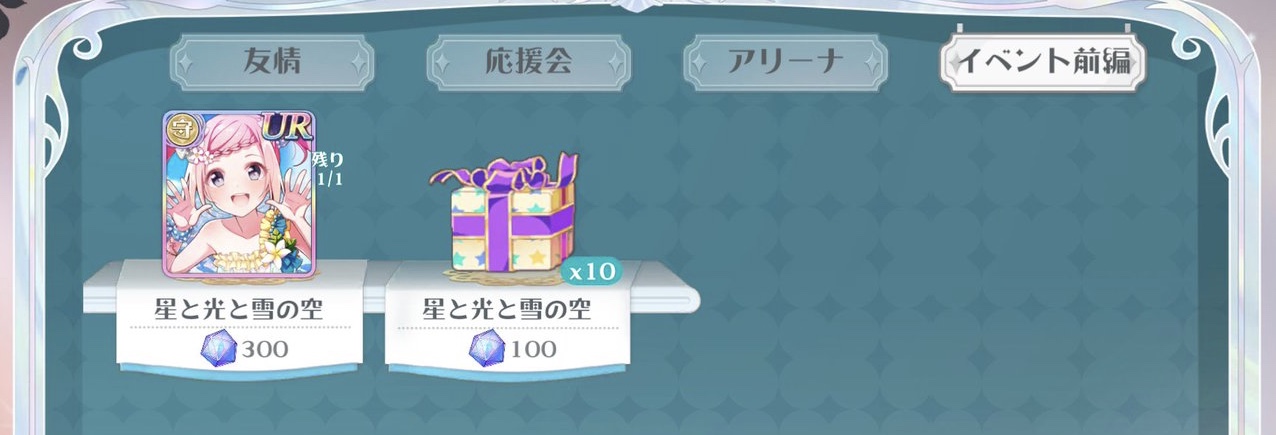Image resolution: width=1276 pixels, height=435 pixels.
Task: Select the イベント前編 tab
Action: (1043, 62)
